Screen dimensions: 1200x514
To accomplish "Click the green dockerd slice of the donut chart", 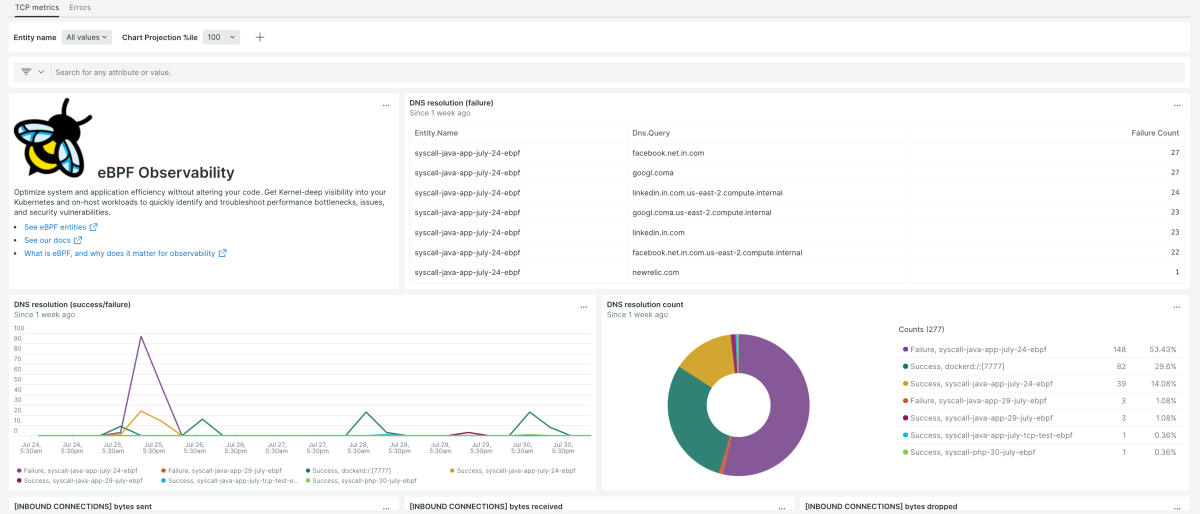I will coord(686,415).
